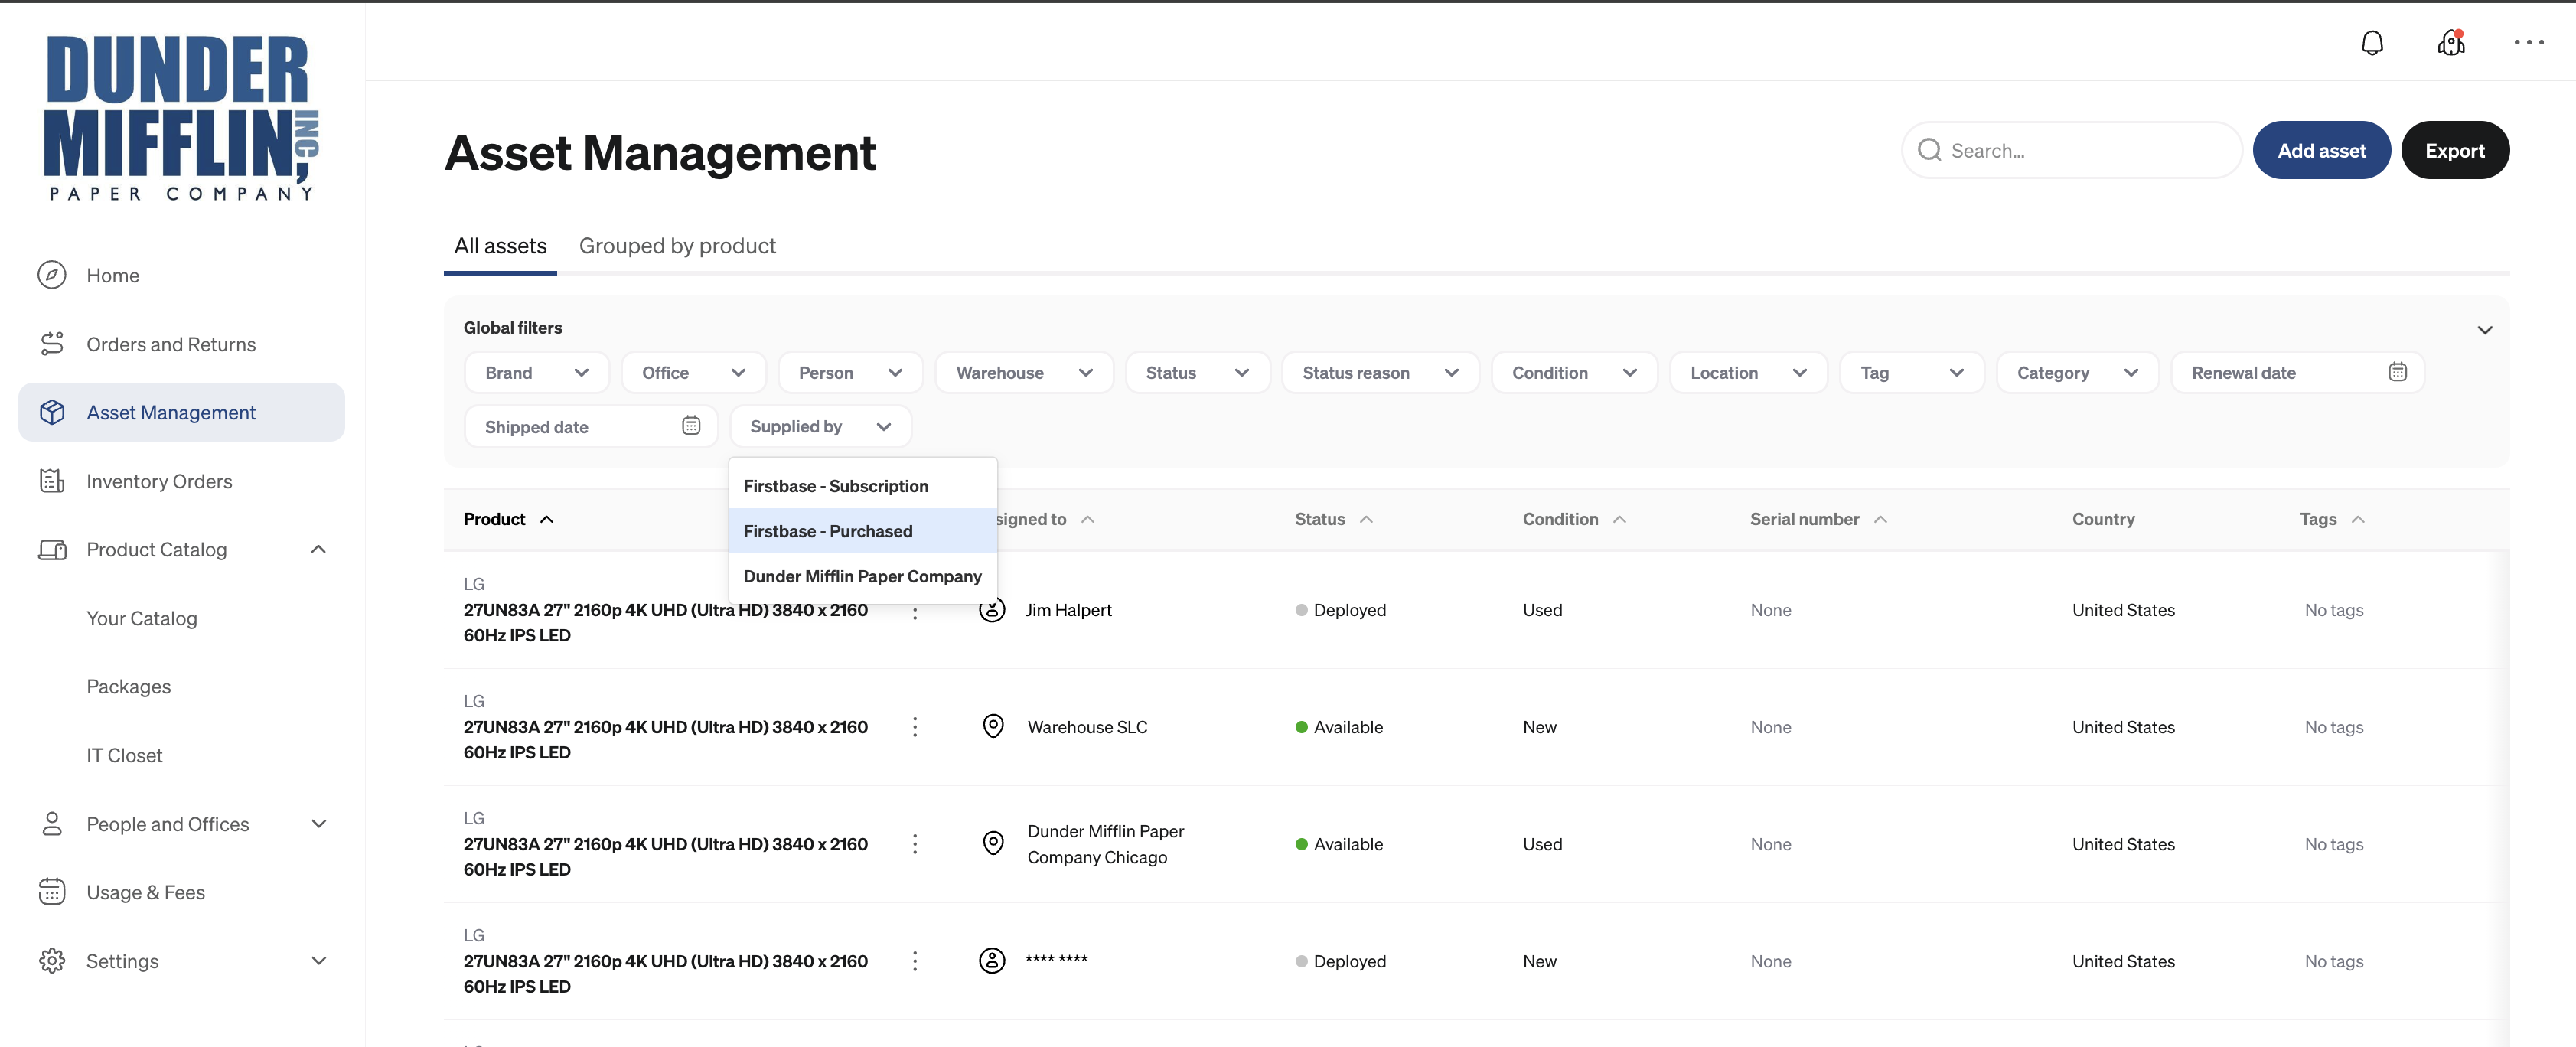Open the Status reason filter dropdown
Screen dimensions: 2576x1047
click(1380, 372)
